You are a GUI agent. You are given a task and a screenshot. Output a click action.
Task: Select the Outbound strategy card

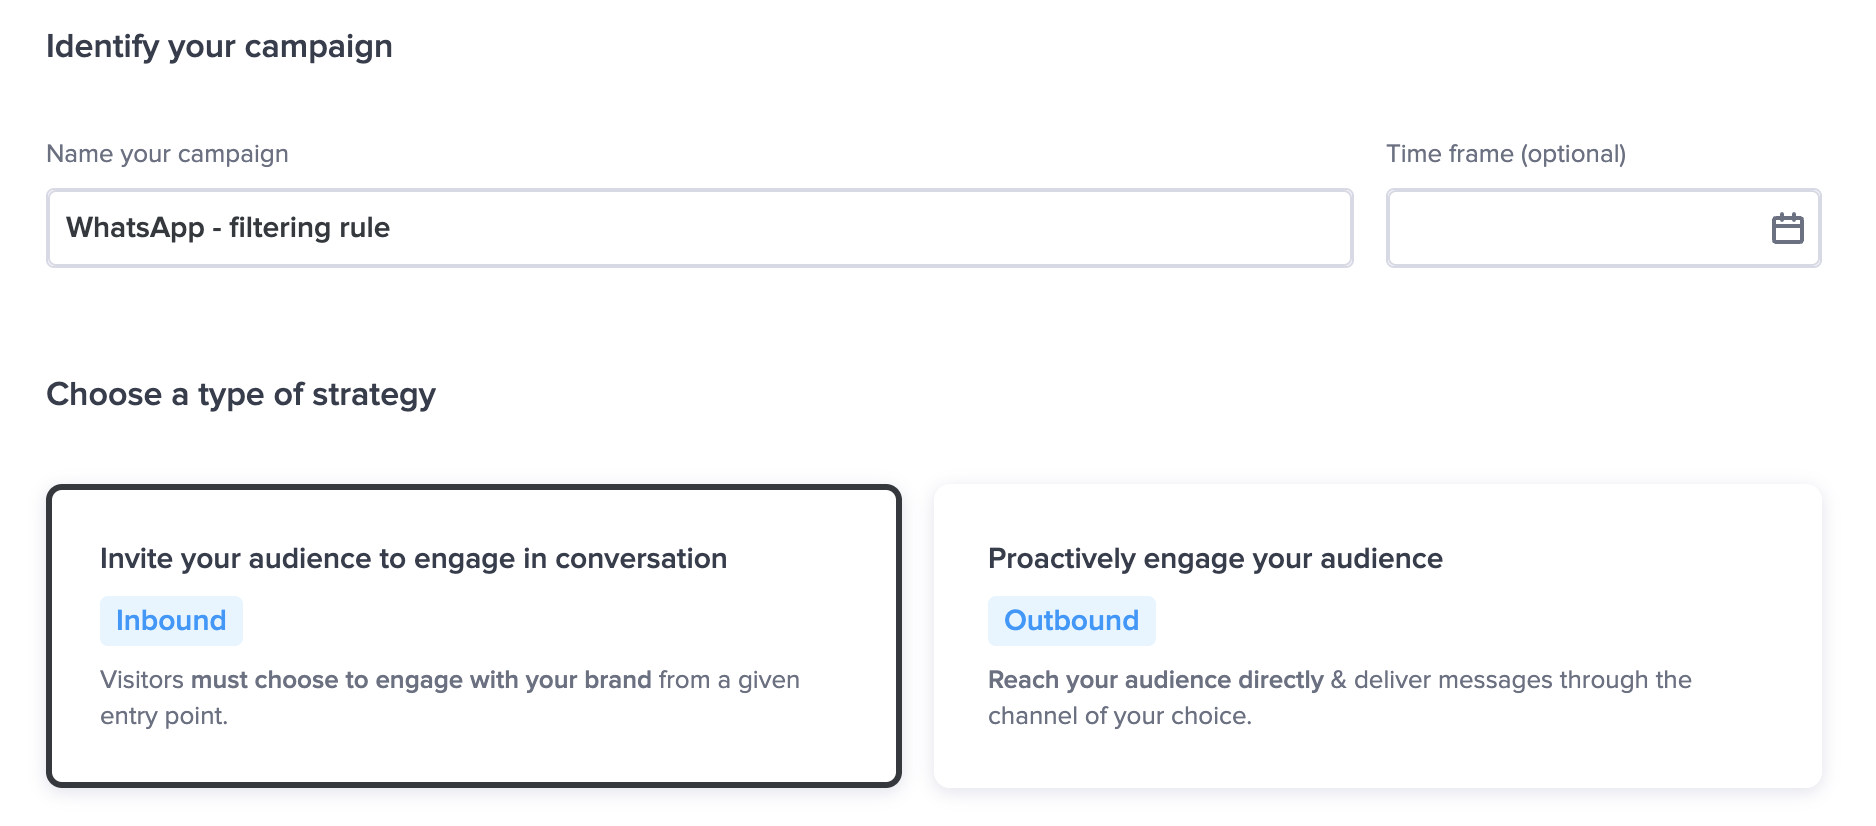click(x=1378, y=636)
